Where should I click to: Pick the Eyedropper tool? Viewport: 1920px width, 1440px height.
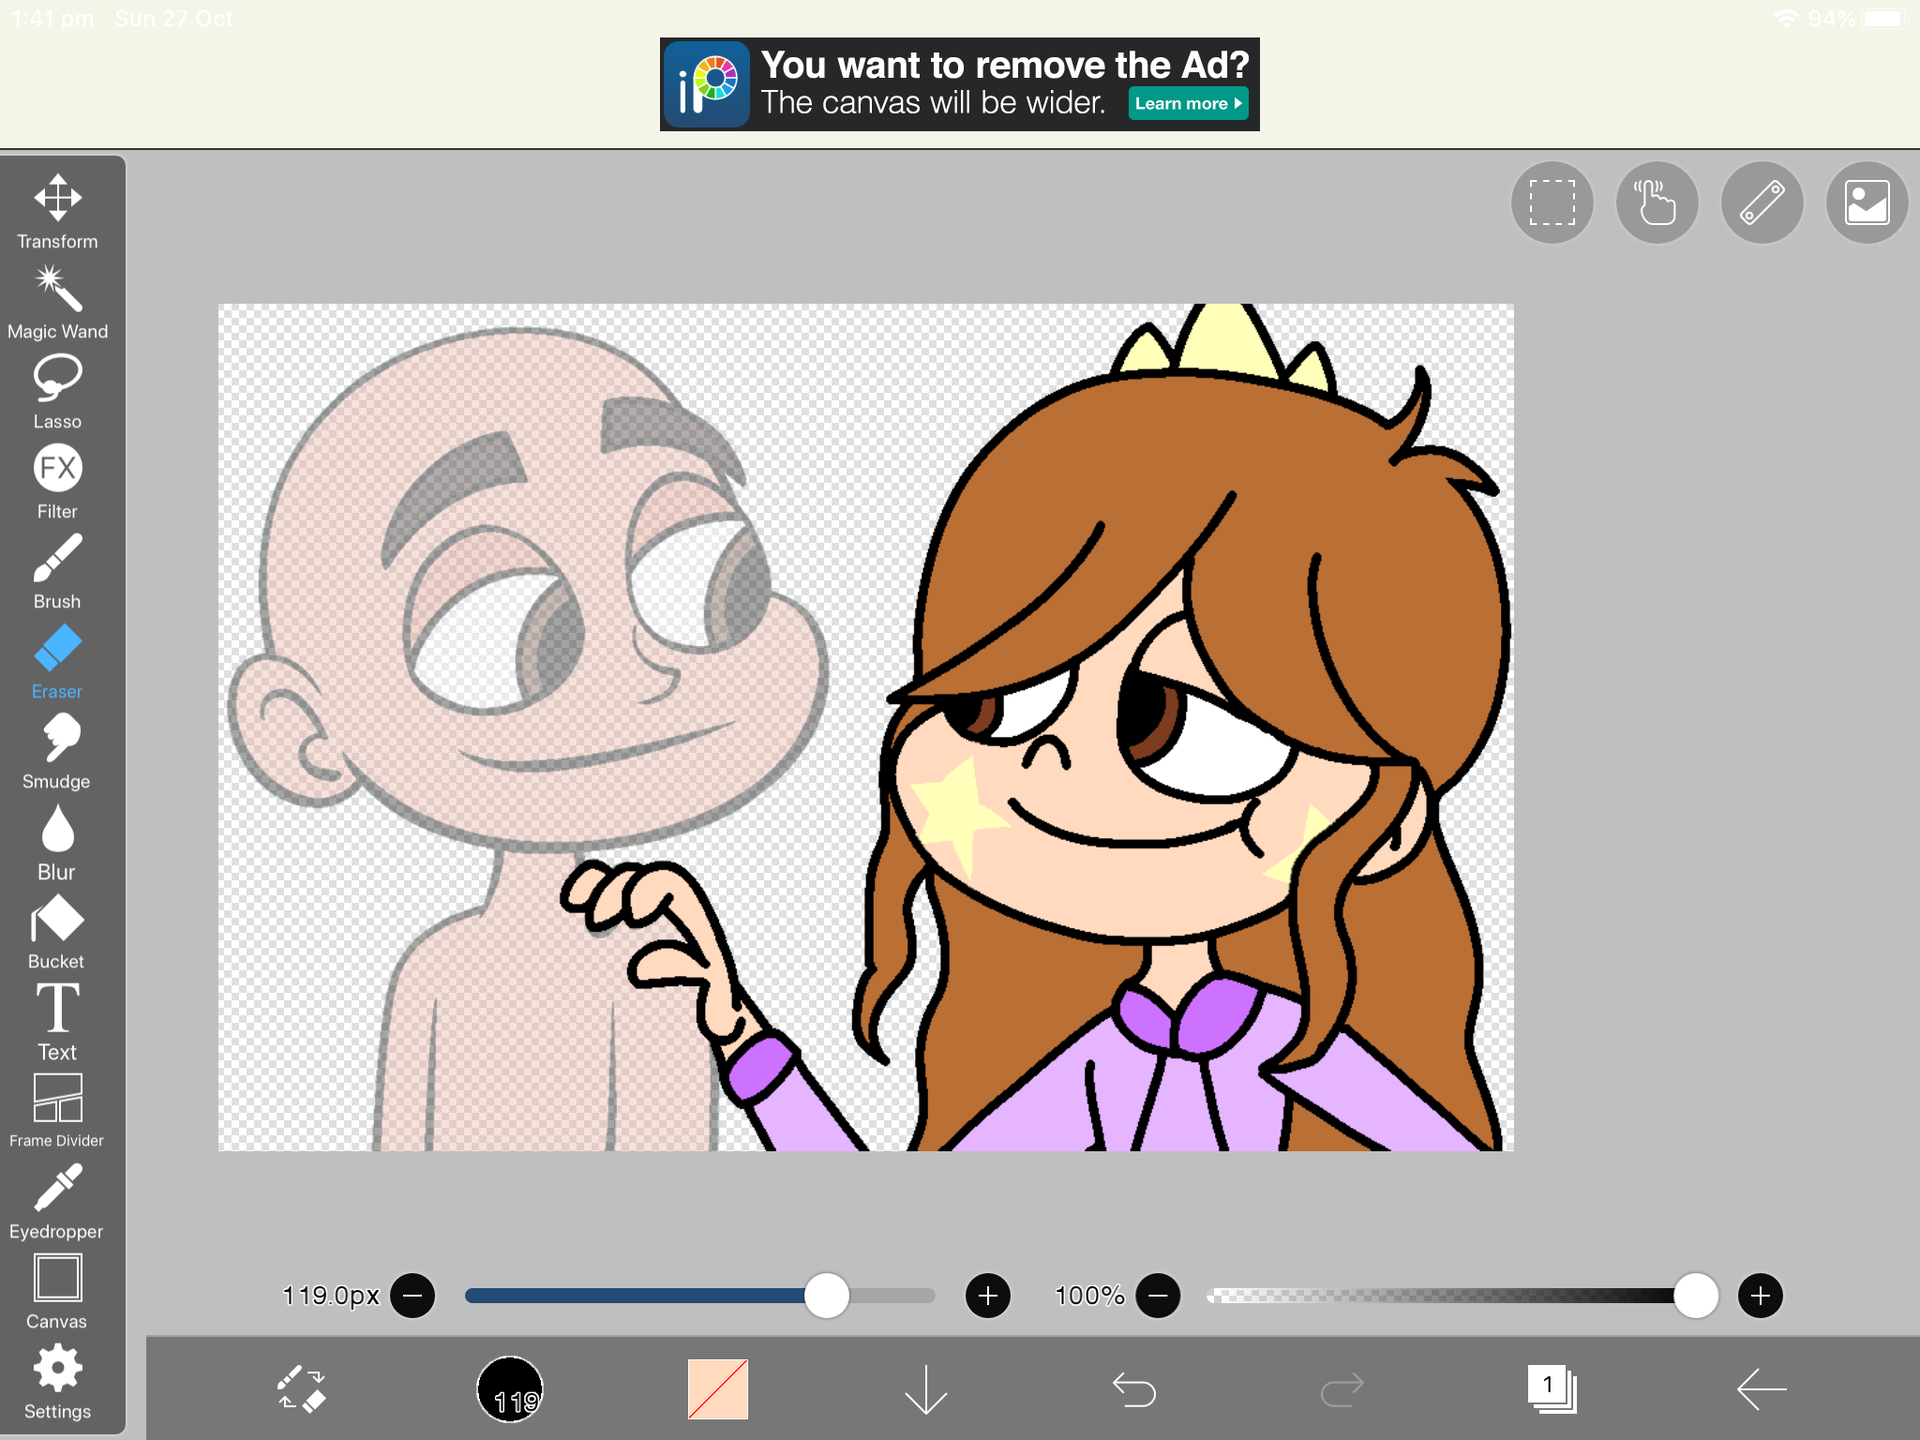tap(57, 1202)
